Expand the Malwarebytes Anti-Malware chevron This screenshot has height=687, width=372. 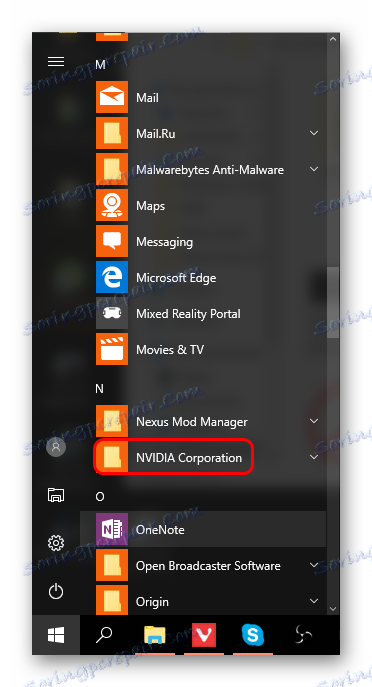[314, 169]
